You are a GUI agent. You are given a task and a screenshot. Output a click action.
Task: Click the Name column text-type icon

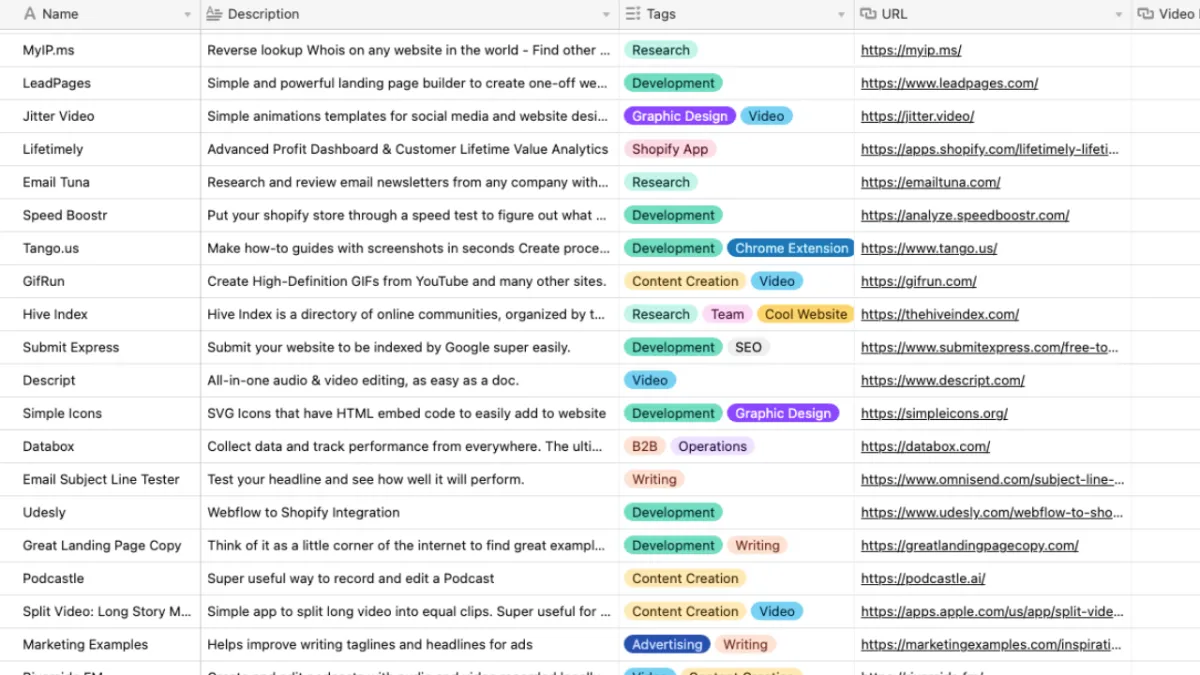click(29, 14)
